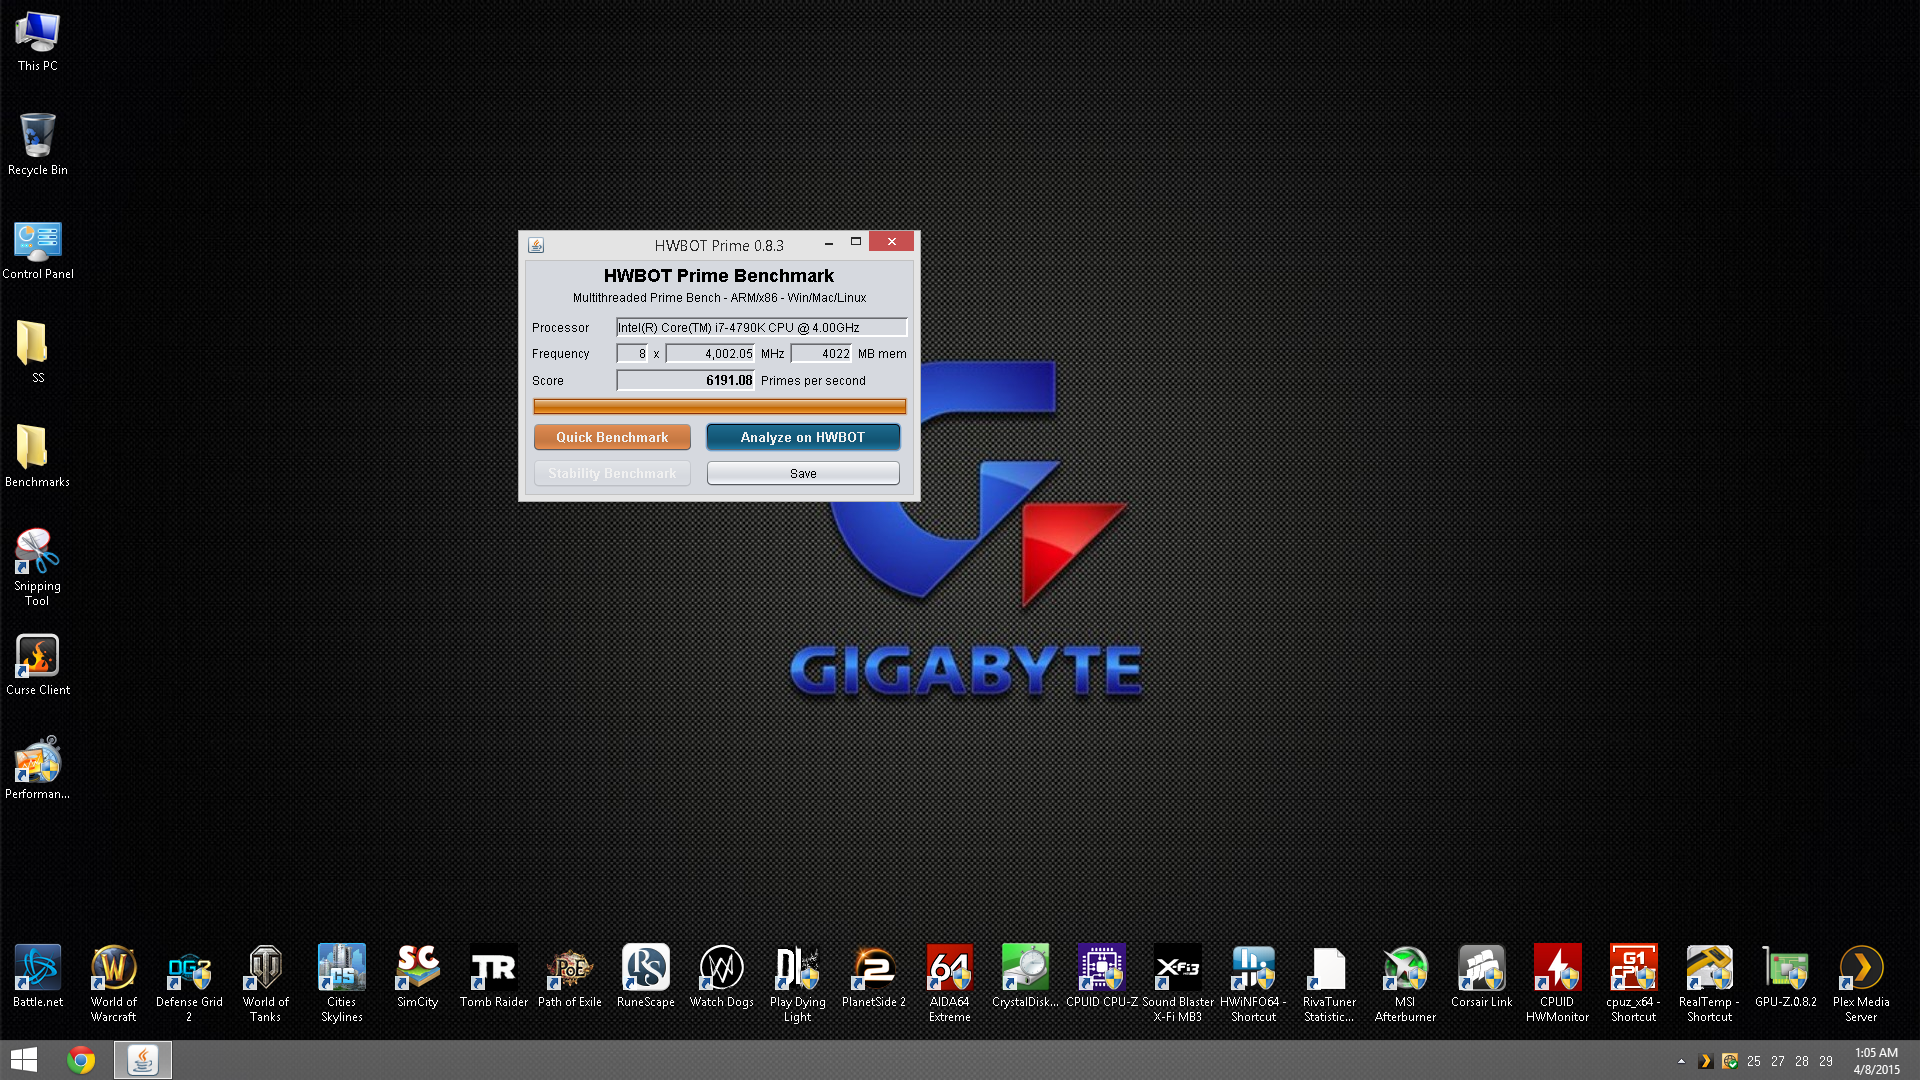Screen dimensions: 1920x1080
Task: Open the CrystalDisk shortcut
Action: click(1026, 977)
